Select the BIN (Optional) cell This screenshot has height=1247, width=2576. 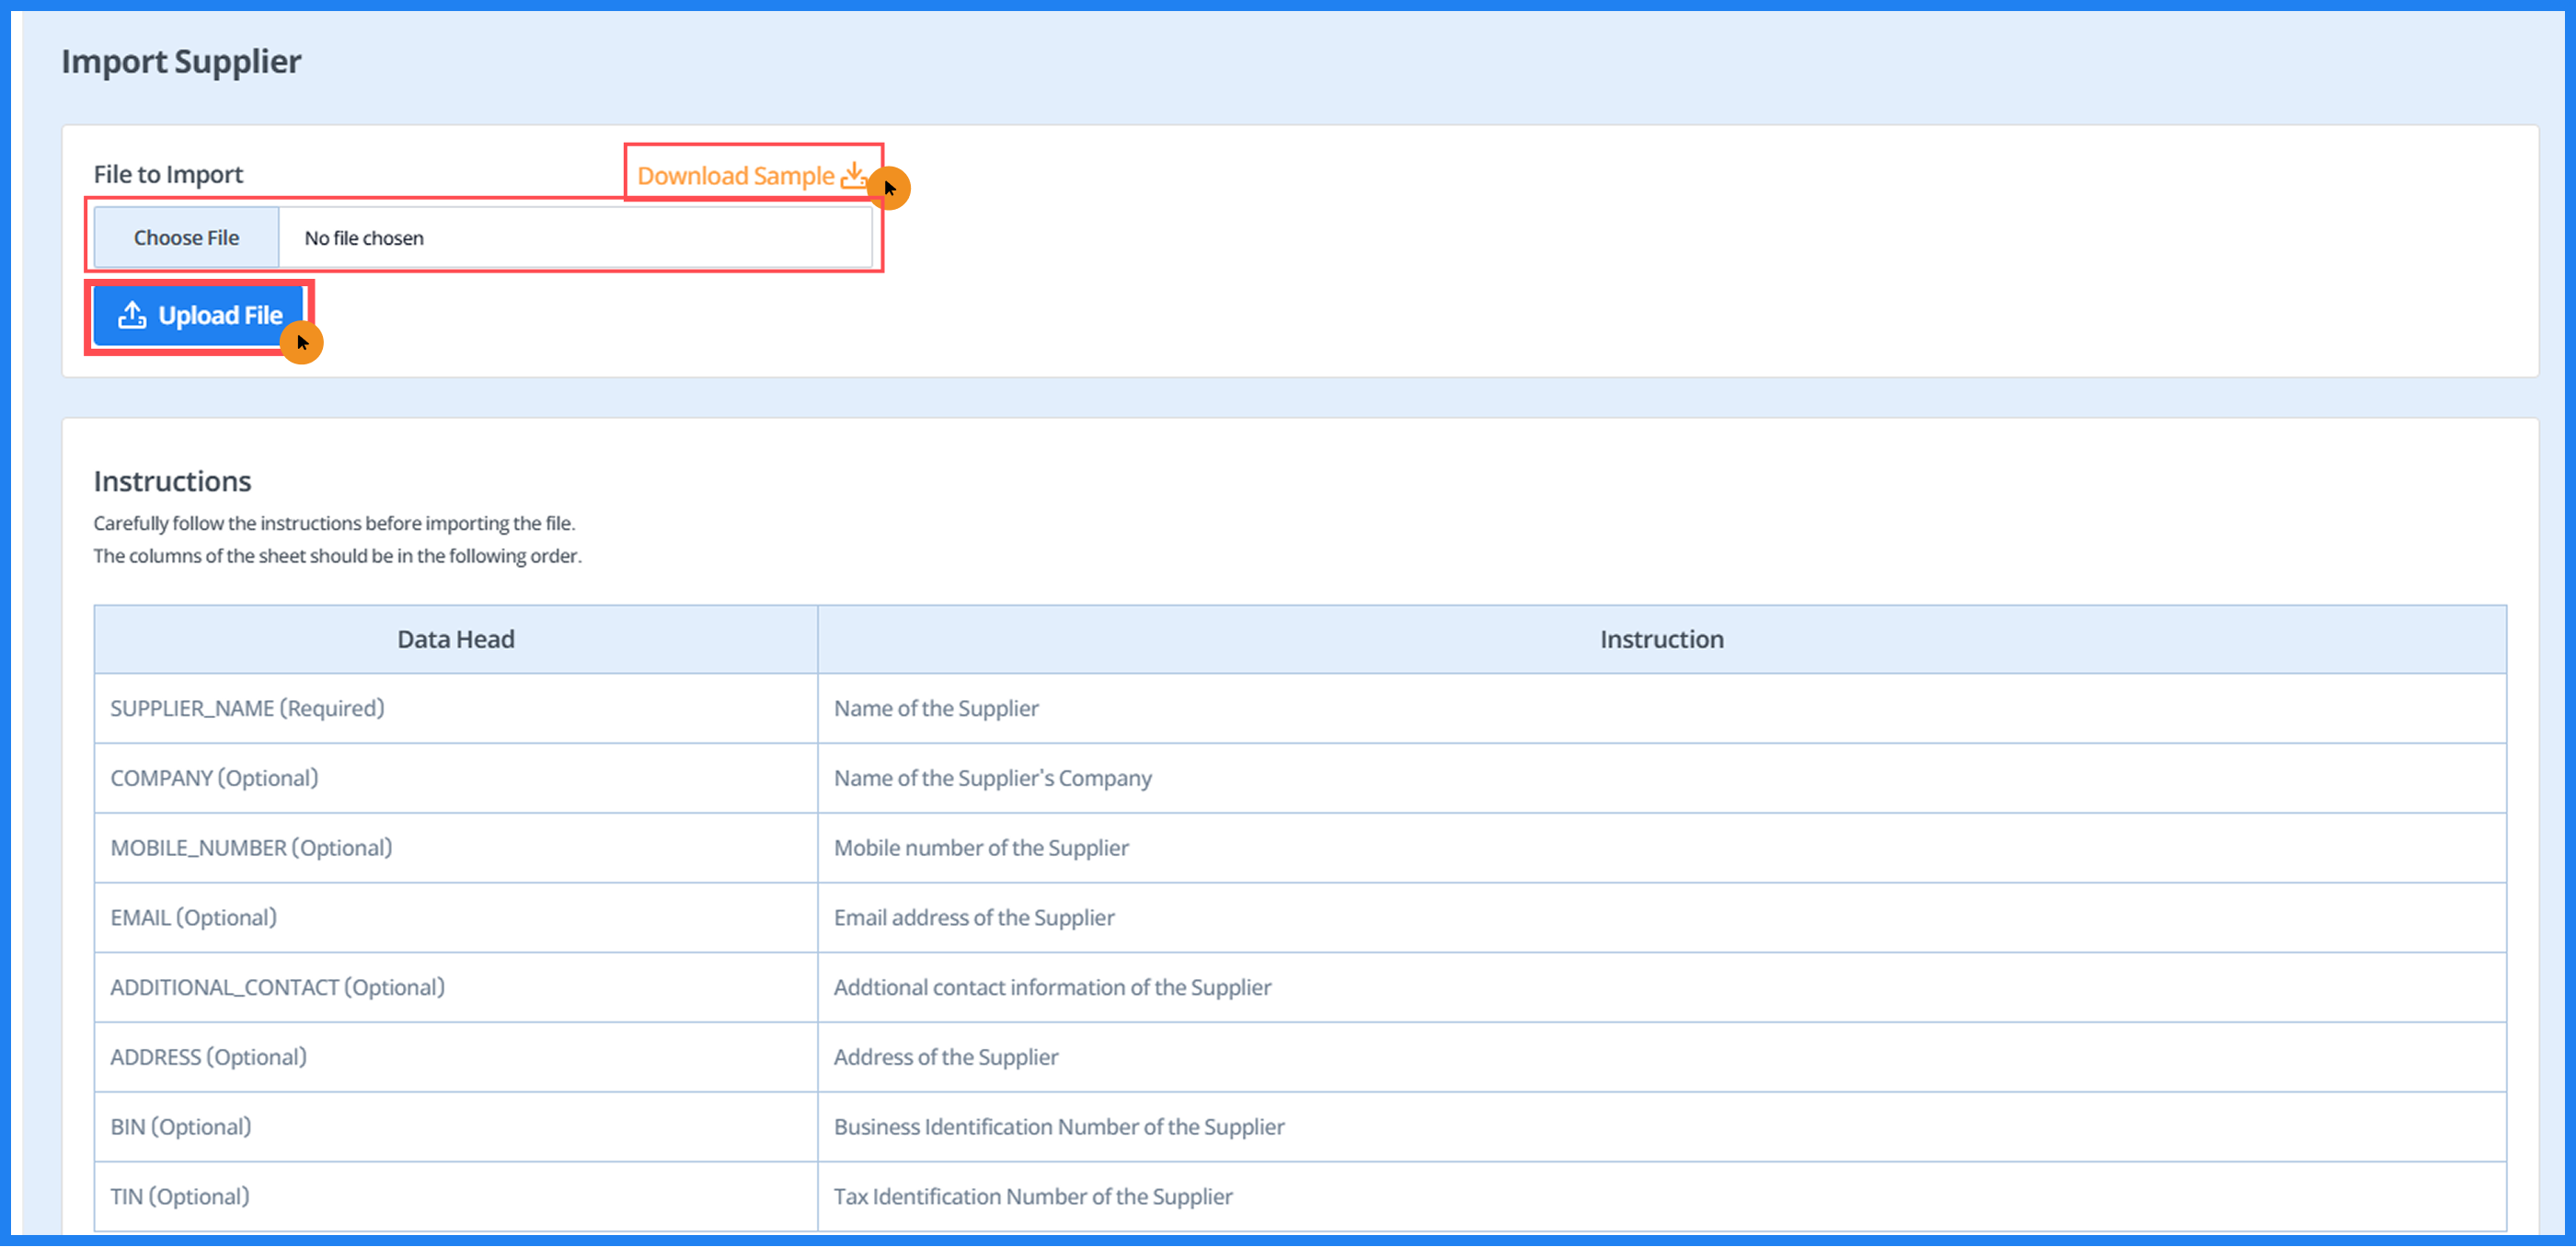coord(181,1127)
